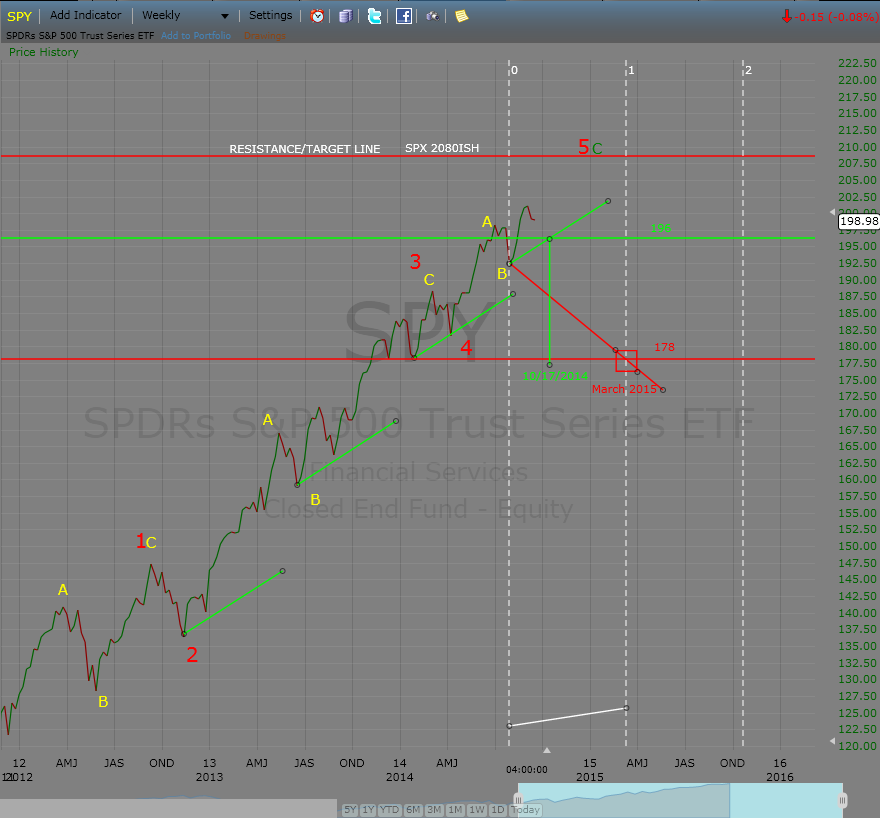Click time cycle marker labeled 0

pyautogui.click(x=514, y=70)
